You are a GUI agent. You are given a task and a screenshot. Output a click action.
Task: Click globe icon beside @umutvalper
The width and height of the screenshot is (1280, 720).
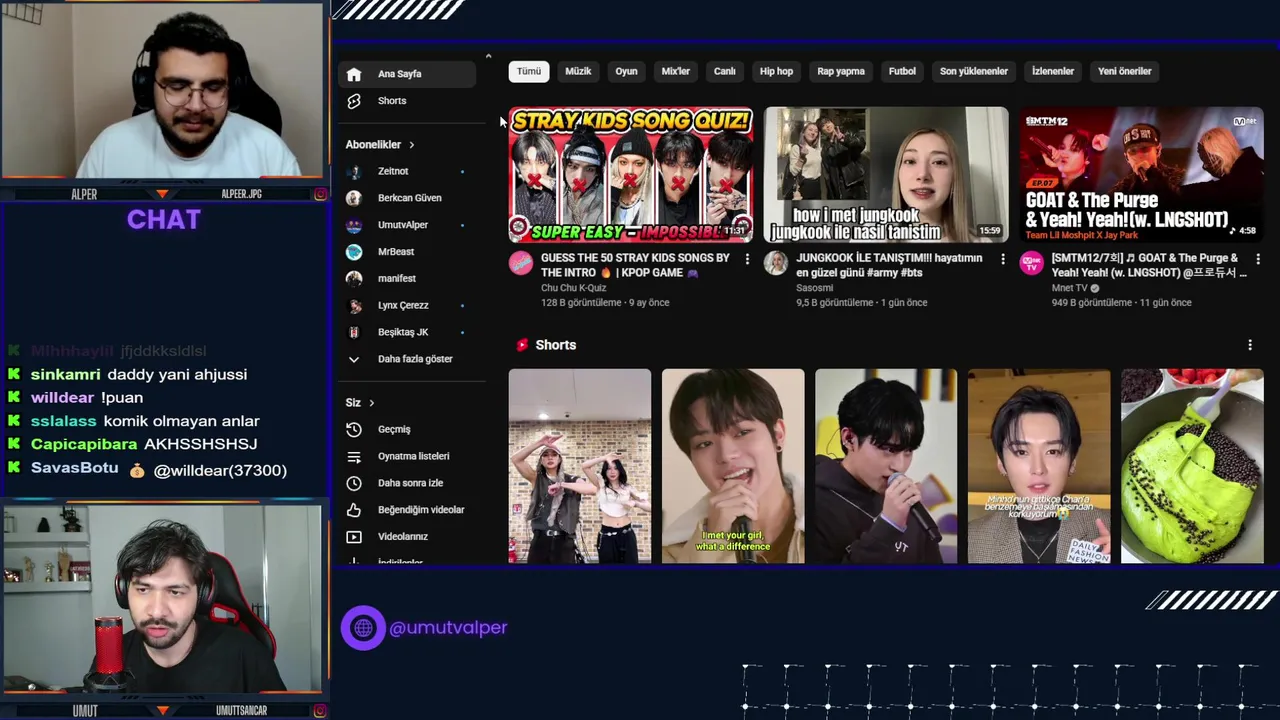[x=363, y=628]
